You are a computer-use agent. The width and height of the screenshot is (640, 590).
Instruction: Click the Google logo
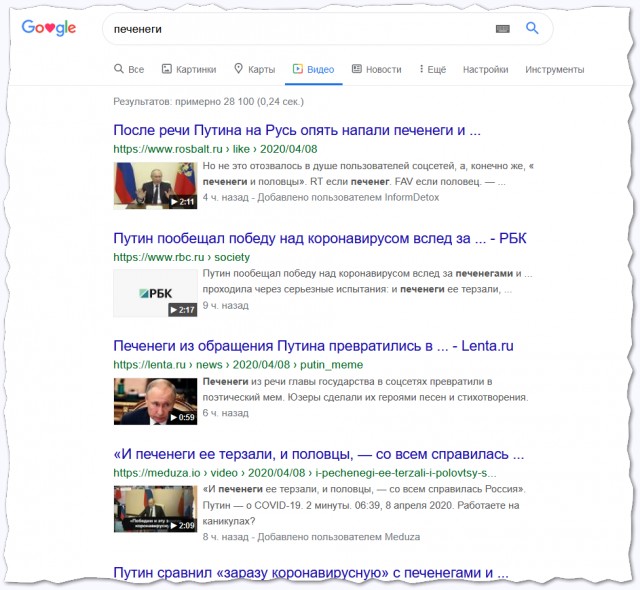(x=49, y=28)
